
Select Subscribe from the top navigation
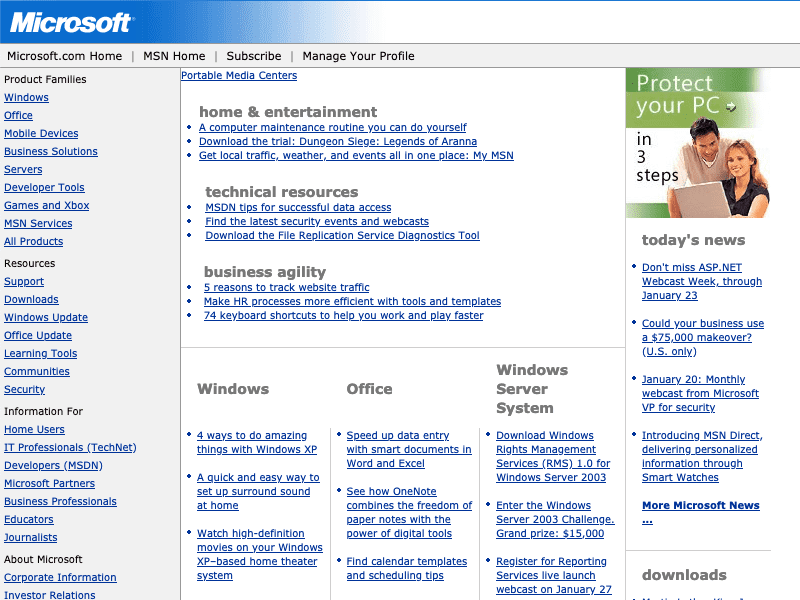[253, 56]
